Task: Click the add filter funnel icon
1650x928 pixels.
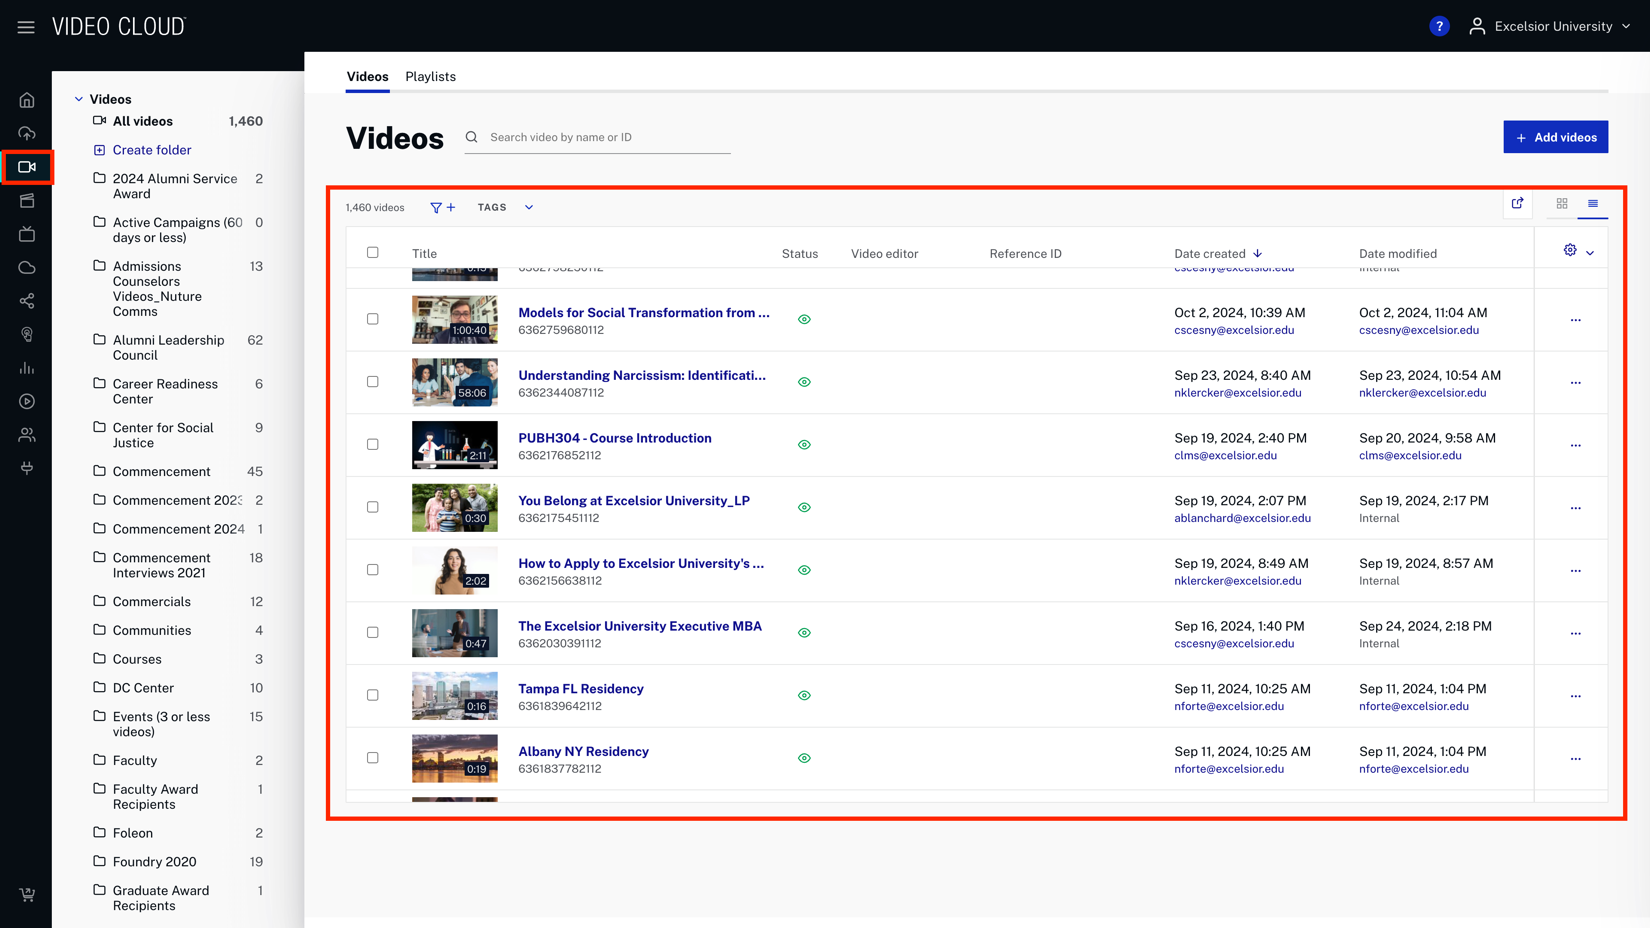Action: tap(442, 208)
